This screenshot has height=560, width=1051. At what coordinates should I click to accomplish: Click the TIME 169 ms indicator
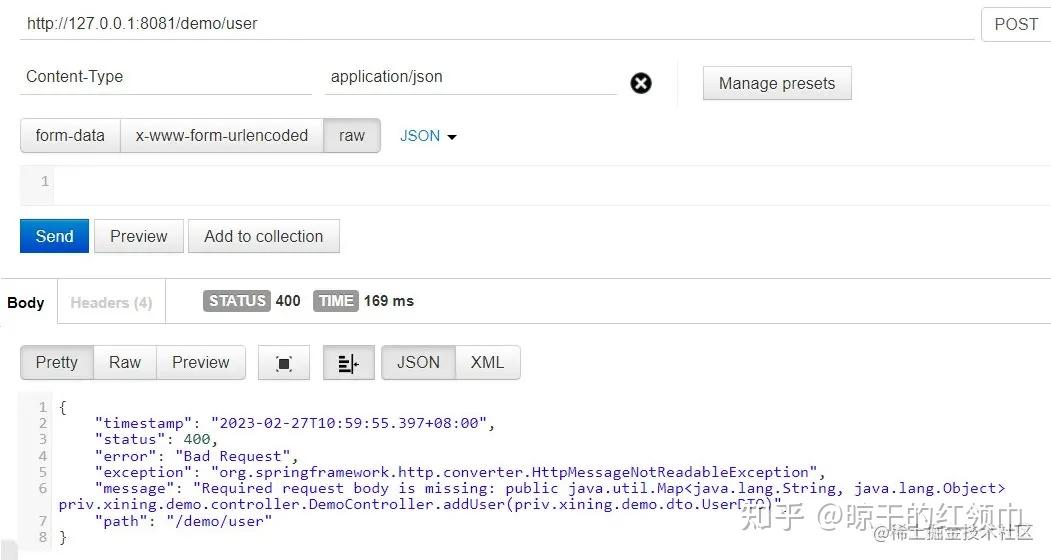[x=363, y=301]
